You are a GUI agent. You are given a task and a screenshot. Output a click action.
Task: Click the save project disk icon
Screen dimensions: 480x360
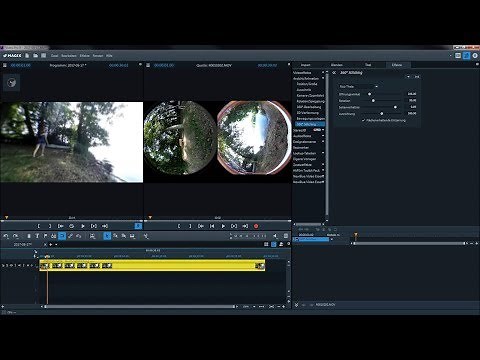(43, 56)
